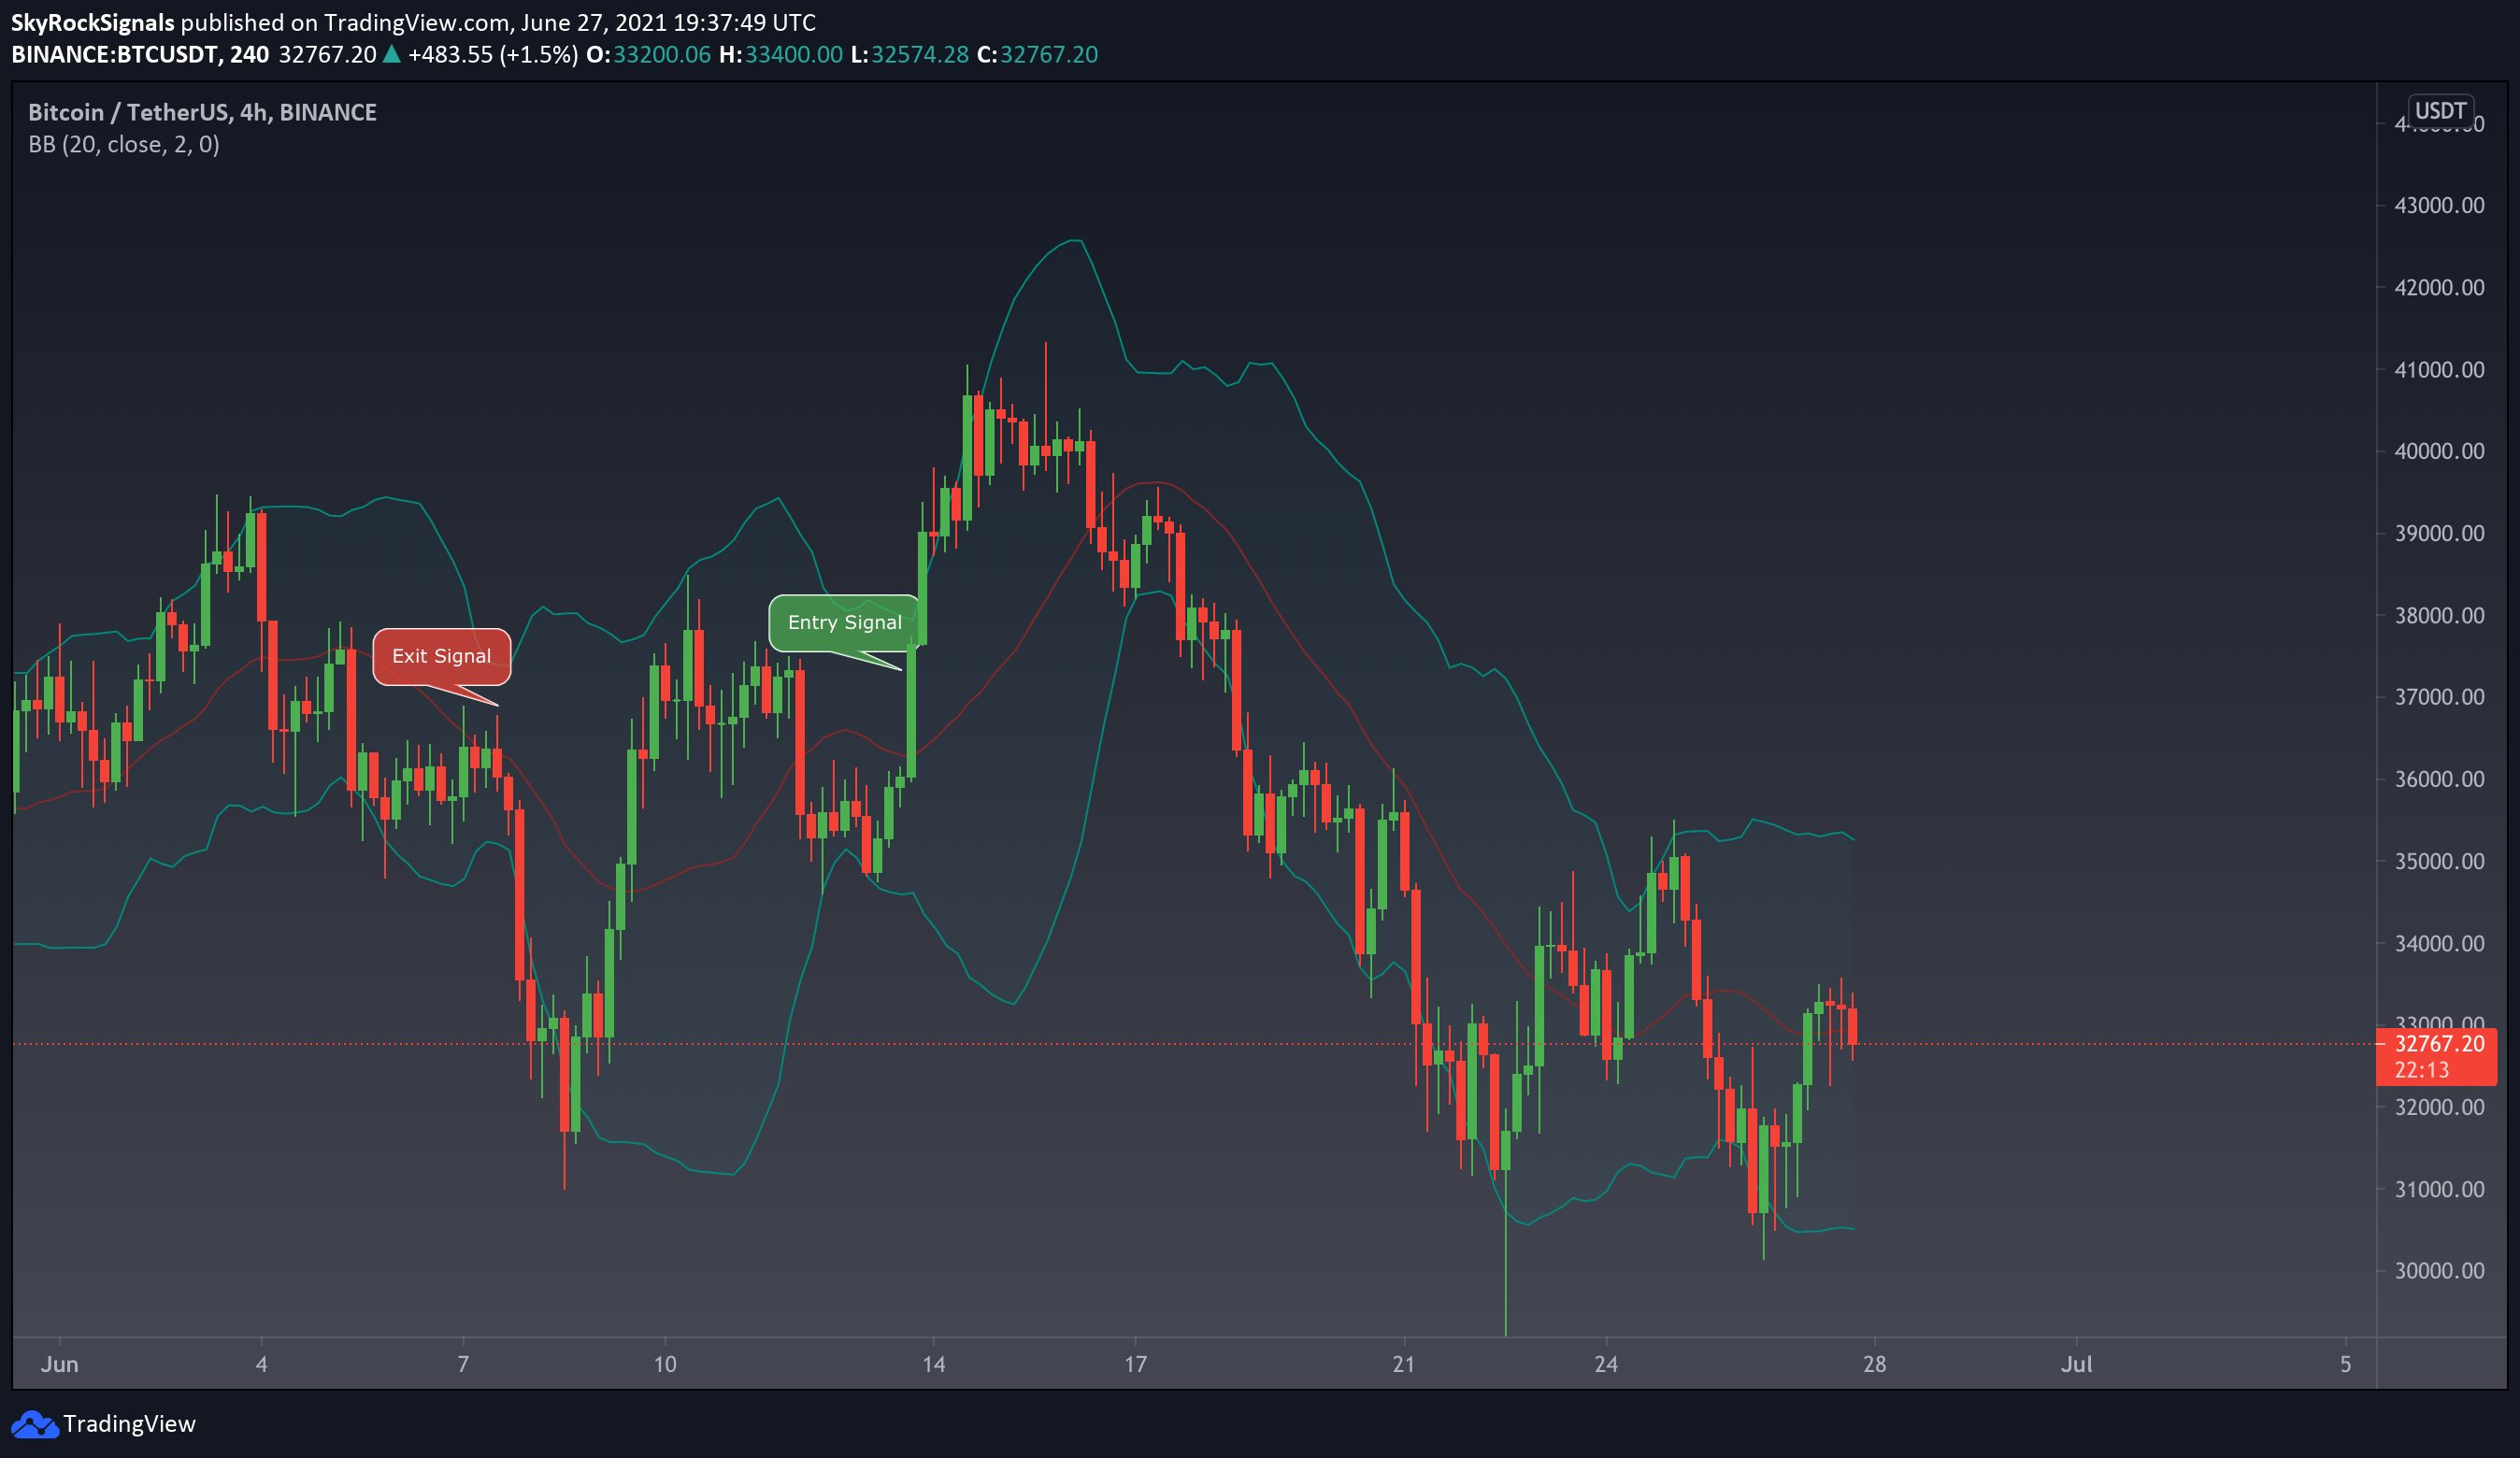Click the SkyRockSignals author name
The height and width of the screenshot is (1458, 2520).
click(93, 22)
